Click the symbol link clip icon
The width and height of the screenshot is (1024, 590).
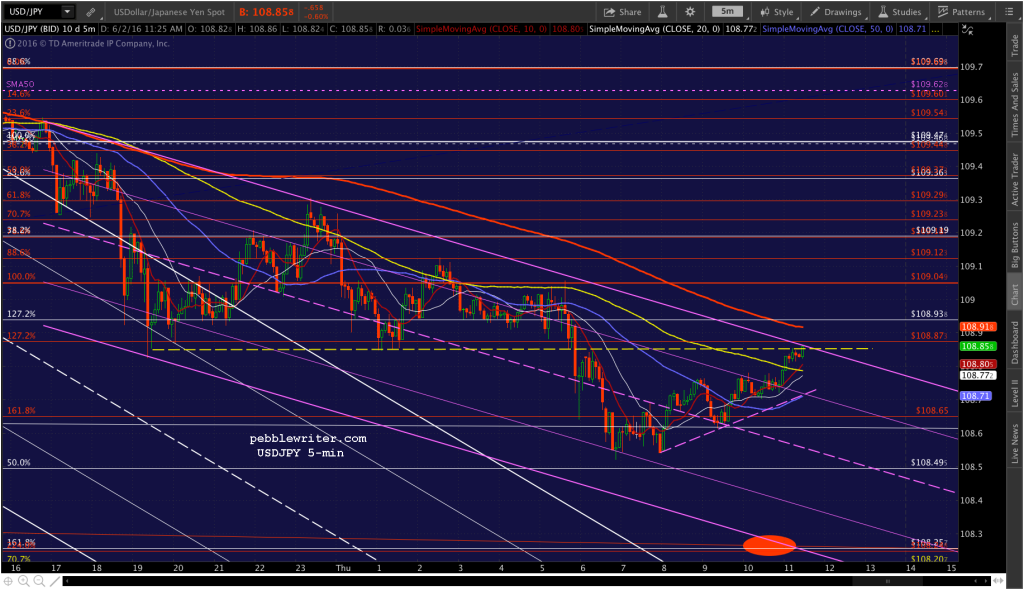coord(91,12)
